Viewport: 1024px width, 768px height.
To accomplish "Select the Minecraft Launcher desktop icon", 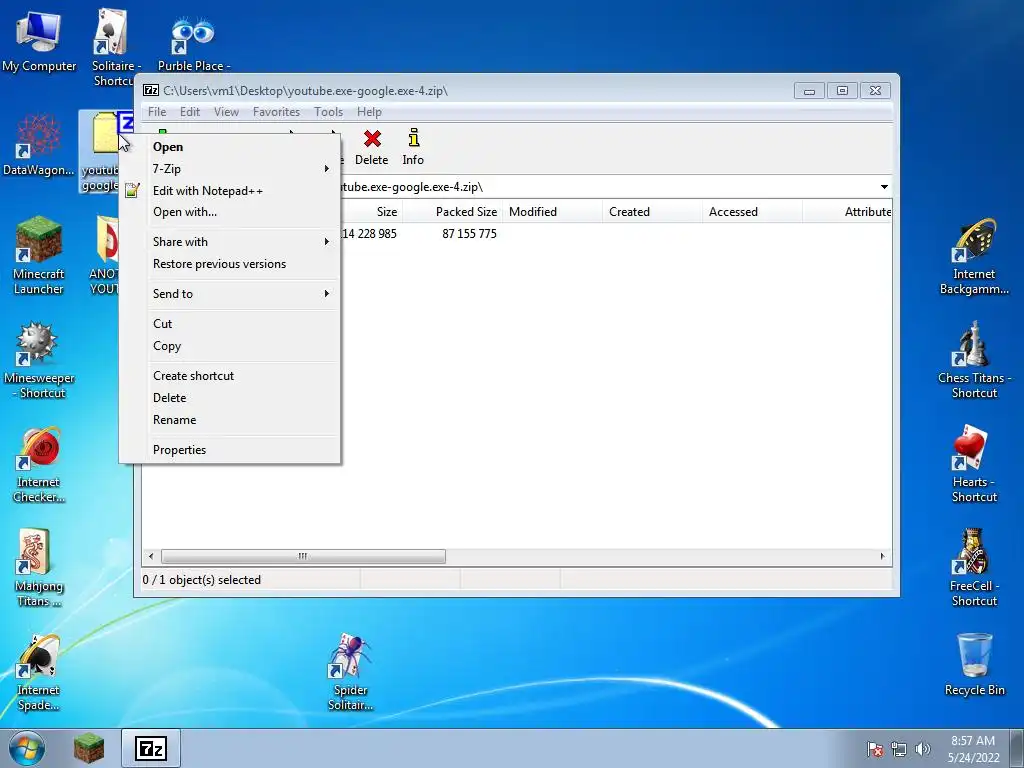I will pyautogui.click(x=39, y=255).
